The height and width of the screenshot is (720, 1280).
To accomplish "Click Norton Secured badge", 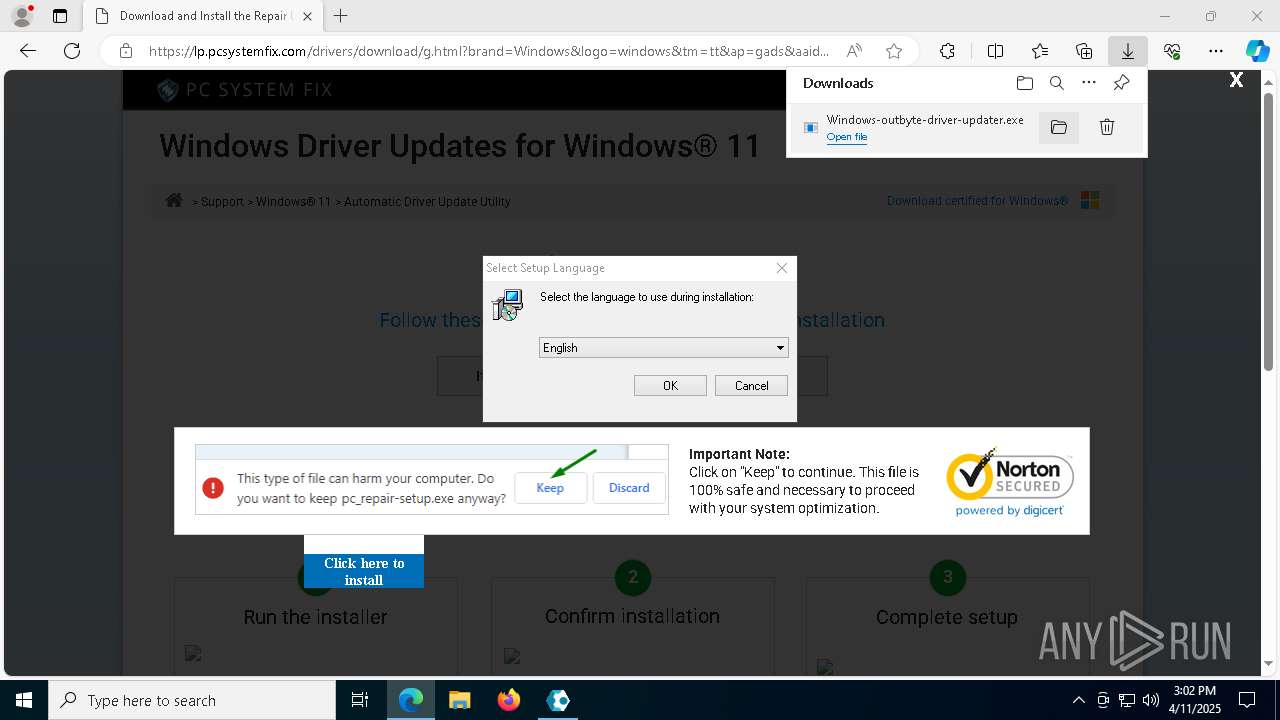I will (x=1010, y=482).
